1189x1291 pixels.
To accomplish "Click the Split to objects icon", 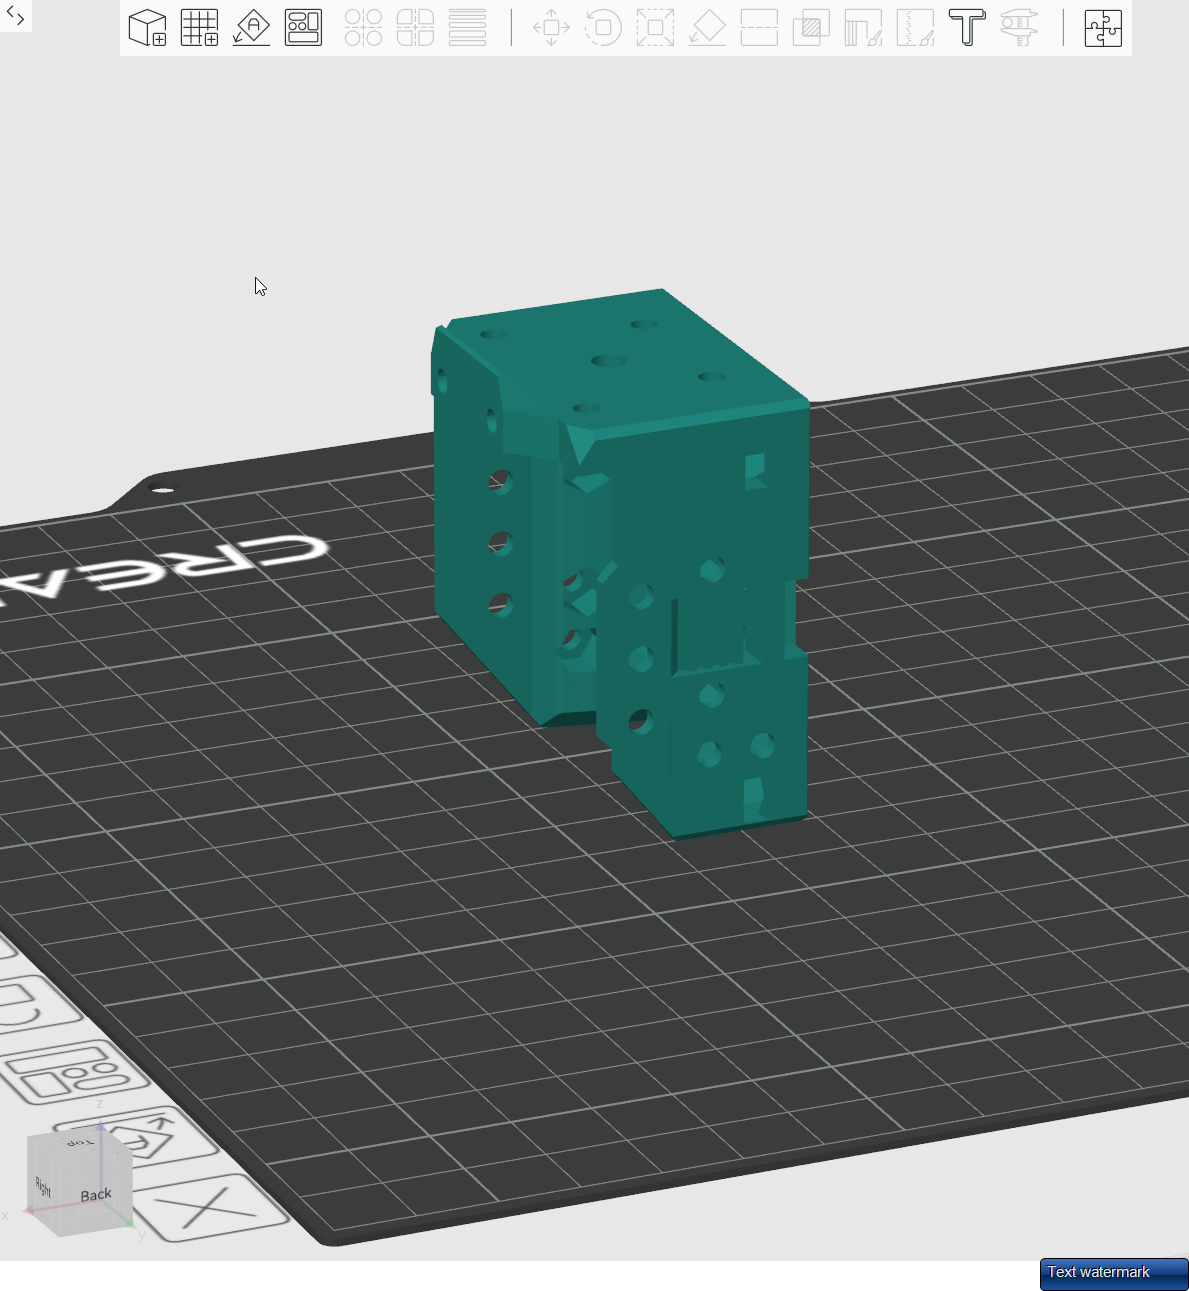I will click(363, 28).
